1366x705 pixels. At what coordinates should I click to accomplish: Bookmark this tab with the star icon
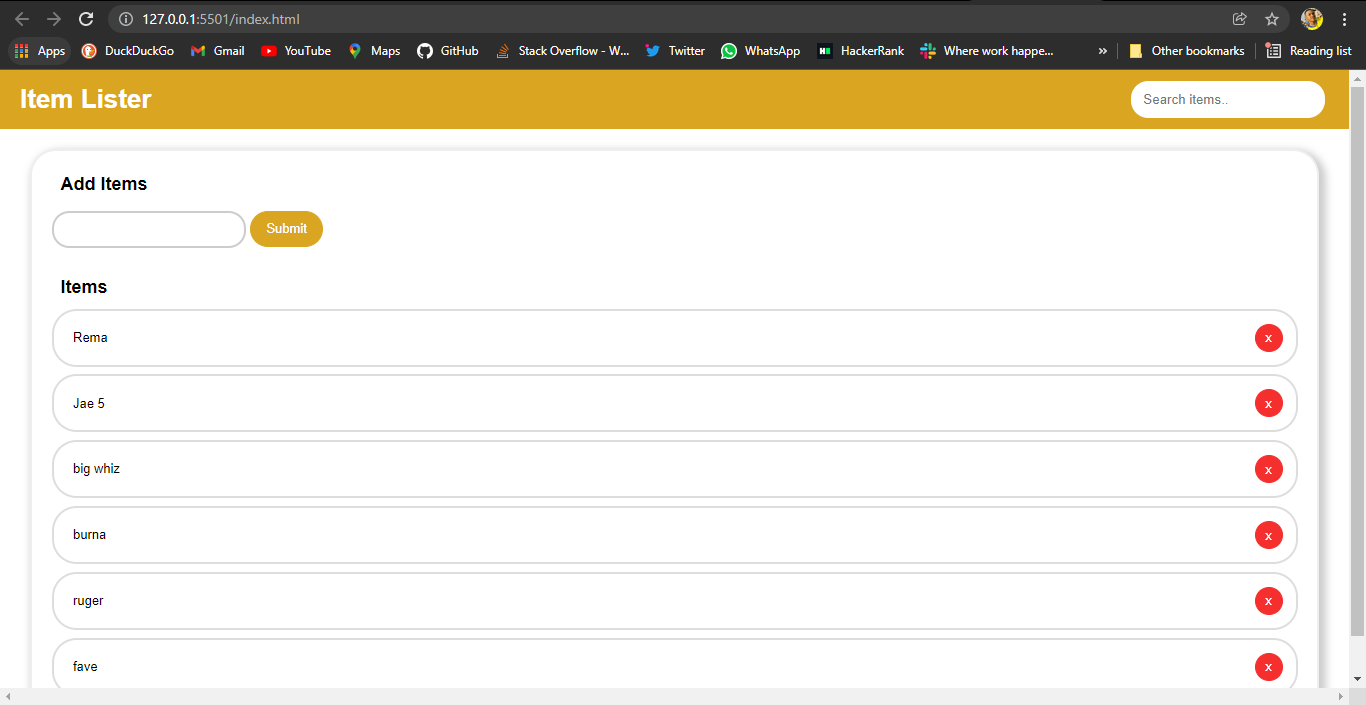[x=1272, y=19]
